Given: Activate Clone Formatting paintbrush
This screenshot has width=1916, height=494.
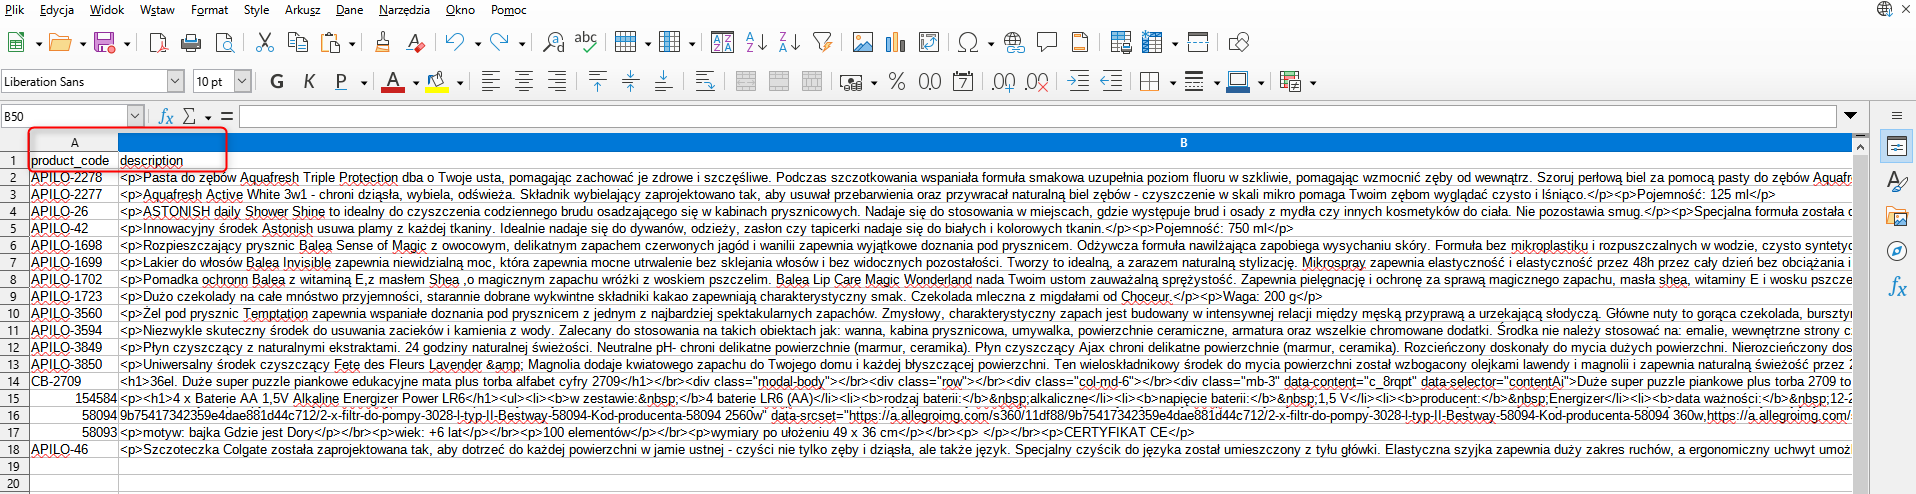Looking at the screenshot, I should click(x=382, y=42).
